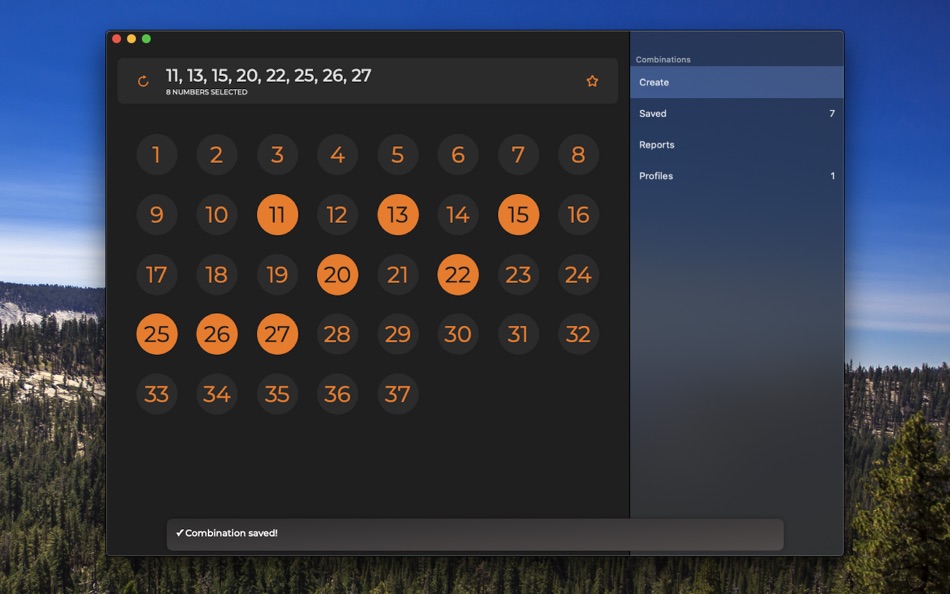The image size is (950, 594).
Task: Deselect highlighted number 20
Action: [x=337, y=275]
